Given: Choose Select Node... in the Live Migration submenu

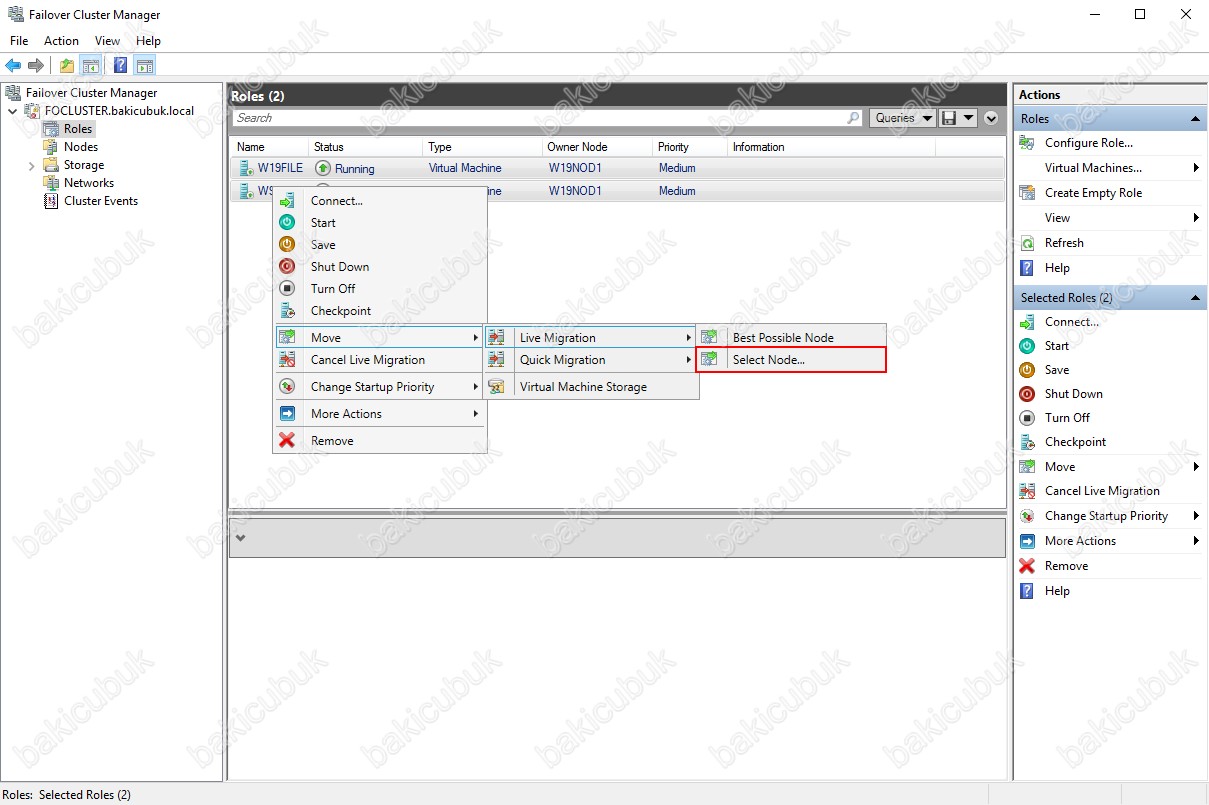Looking at the screenshot, I should 791,360.
